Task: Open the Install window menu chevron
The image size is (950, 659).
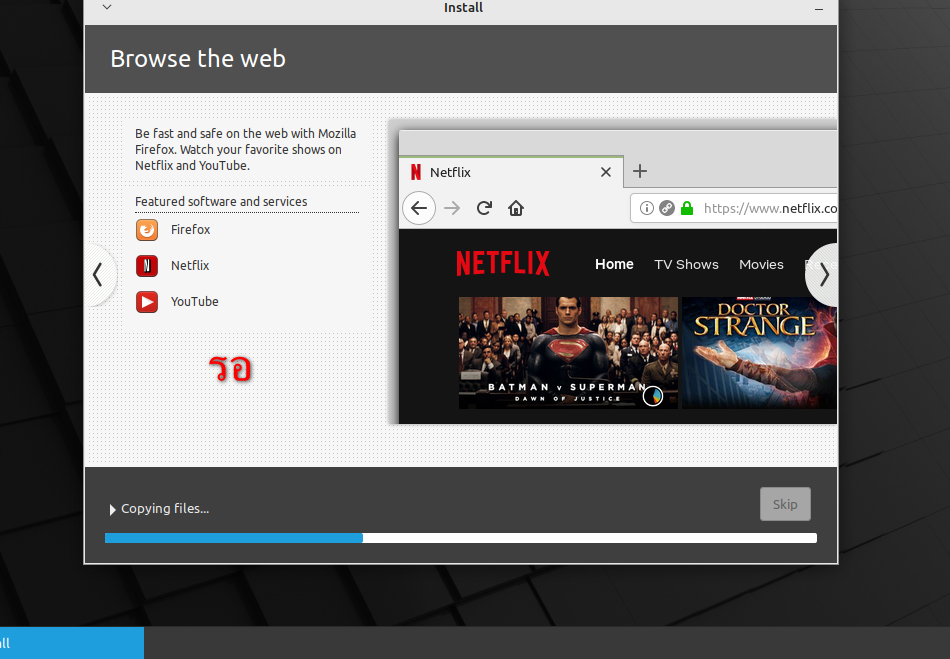Action: click(107, 7)
